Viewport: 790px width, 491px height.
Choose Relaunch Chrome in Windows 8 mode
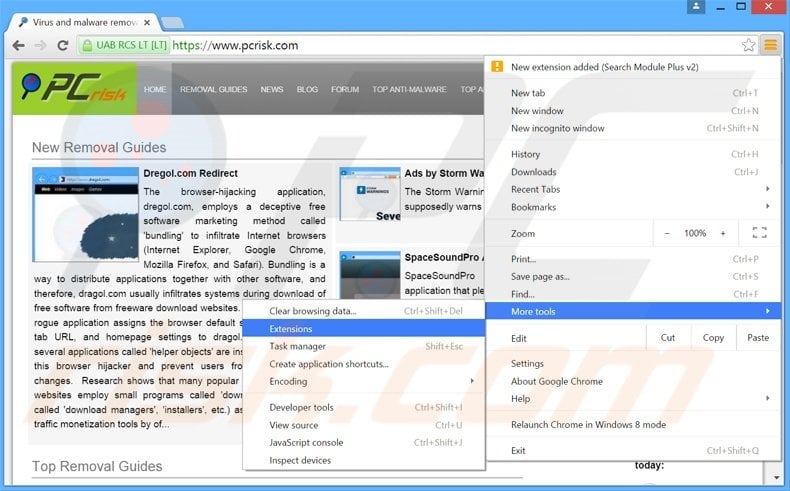coord(634,425)
